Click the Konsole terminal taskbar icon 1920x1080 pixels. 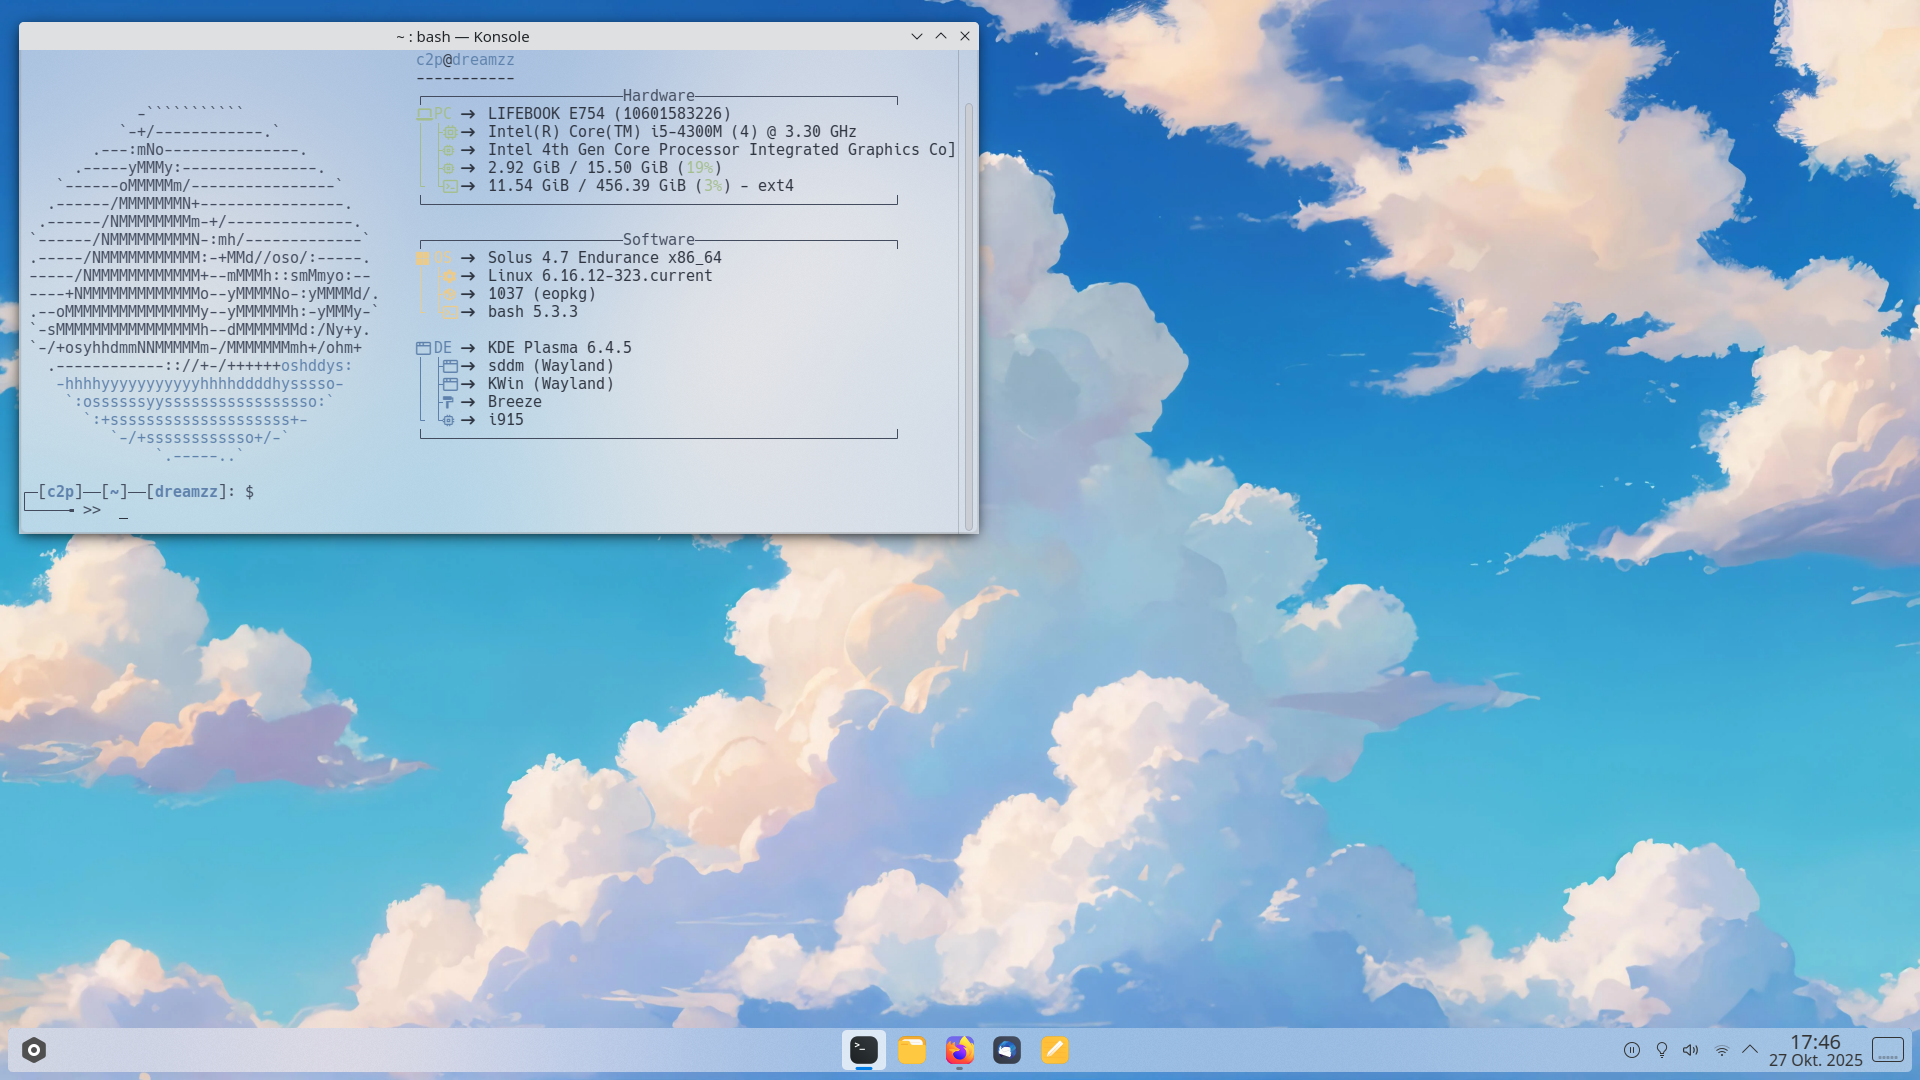[x=864, y=1050]
